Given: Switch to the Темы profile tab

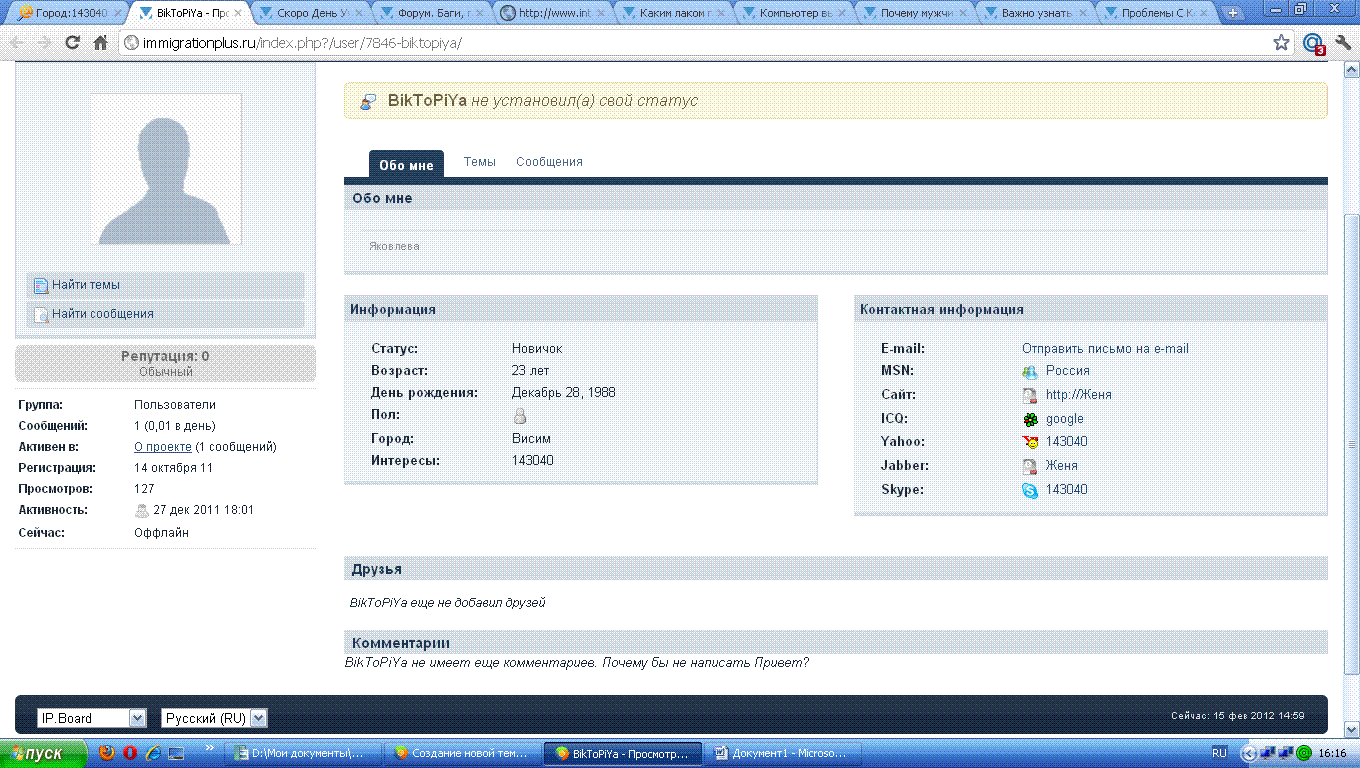Looking at the screenshot, I should tap(479, 162).
